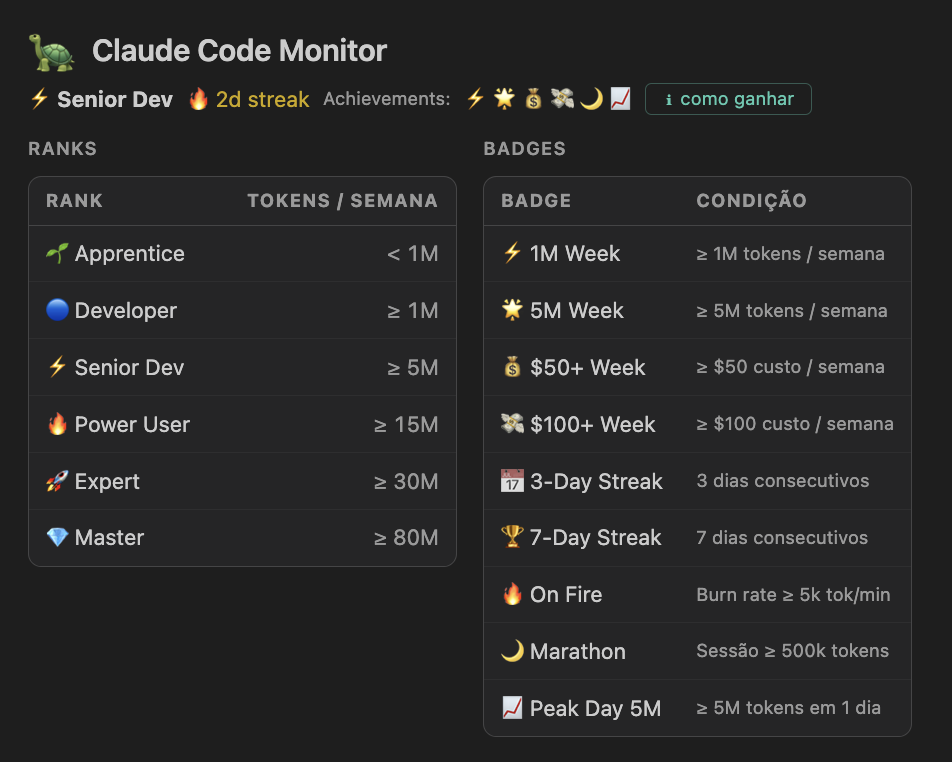Select the 'Marathon' badge name
The image size is (952, 762).
pos(577,651)
